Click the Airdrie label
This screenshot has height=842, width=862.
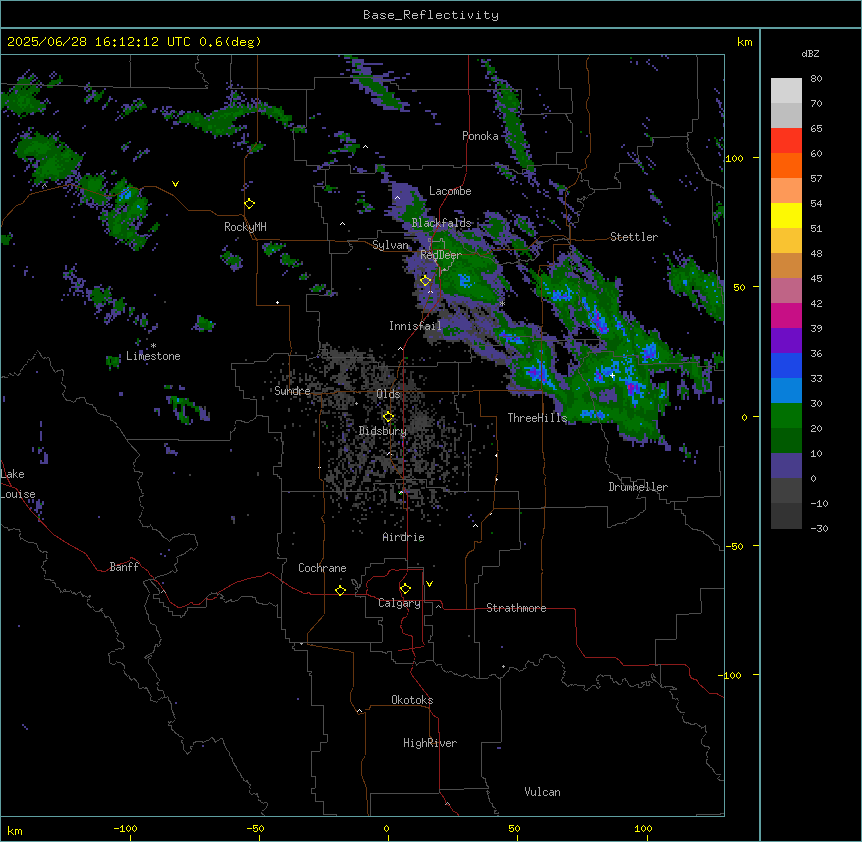pyautogui.click(x=403, y=537)
